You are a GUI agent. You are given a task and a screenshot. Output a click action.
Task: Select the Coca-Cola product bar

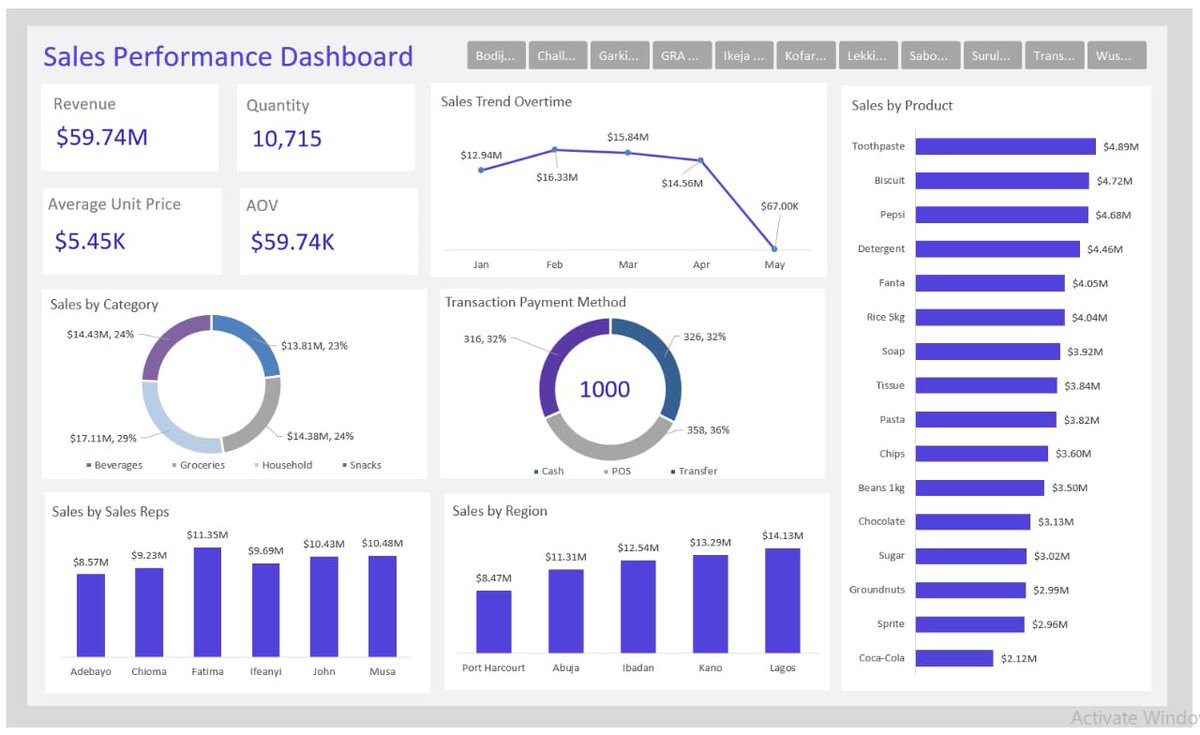(x=955, y=658)
